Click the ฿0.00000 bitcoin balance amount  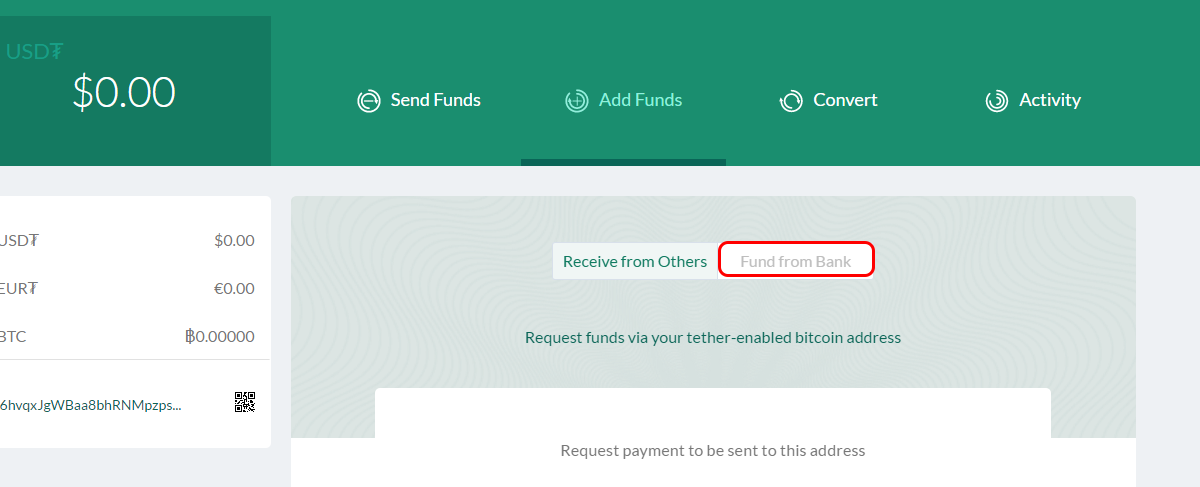coord(219,336)
